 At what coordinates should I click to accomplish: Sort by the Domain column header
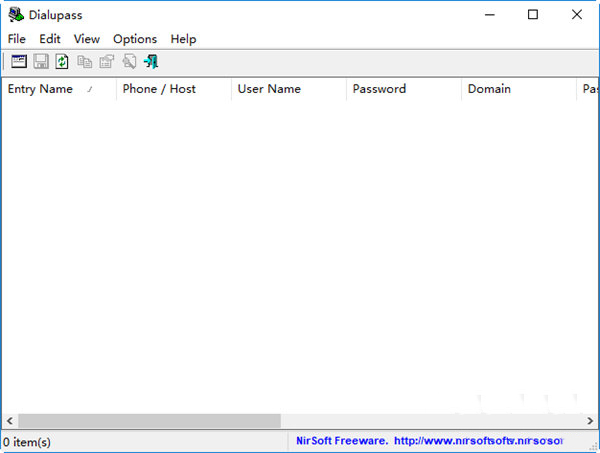click(519, 89)
